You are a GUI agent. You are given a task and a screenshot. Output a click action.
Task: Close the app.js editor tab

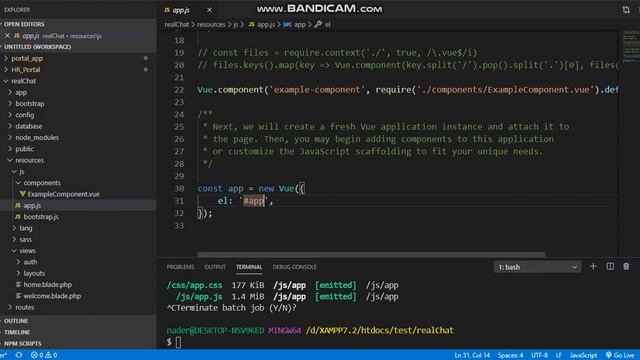click(209, 10)
